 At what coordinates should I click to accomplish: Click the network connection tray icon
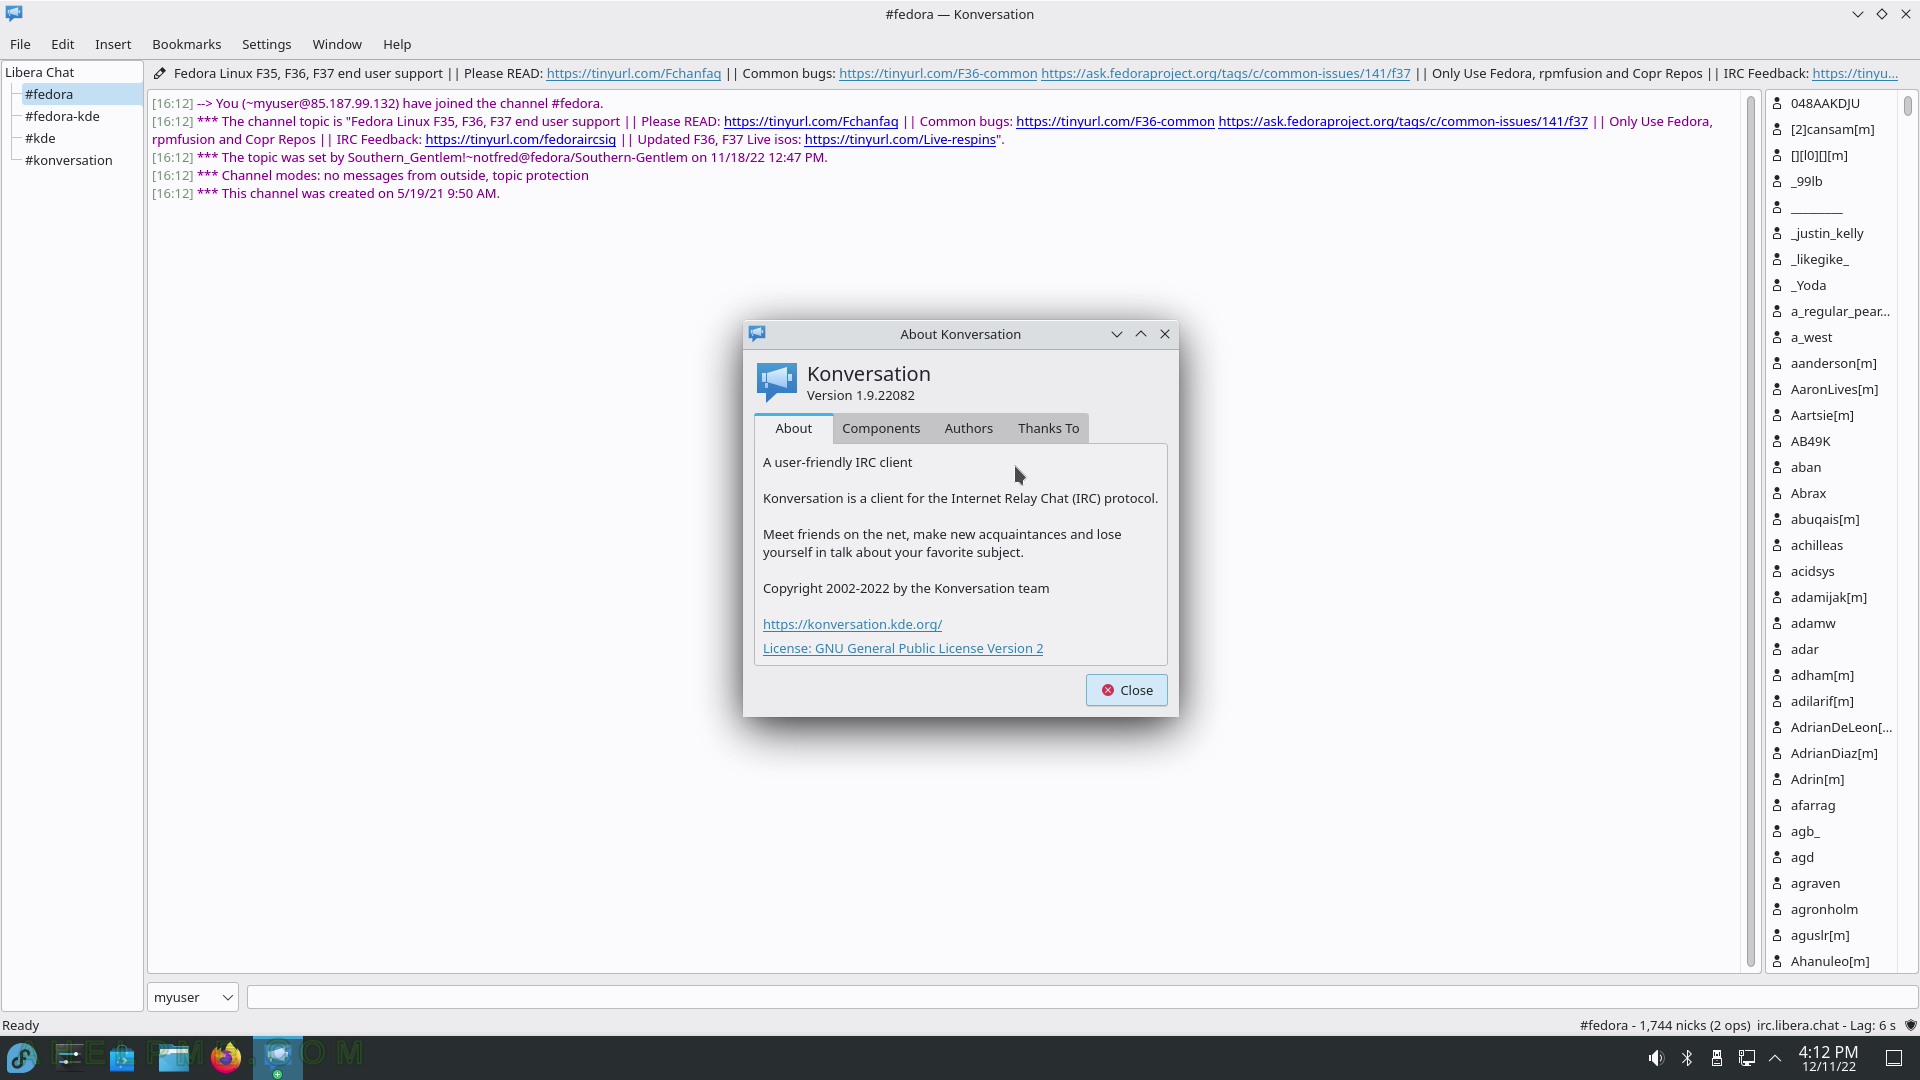tap(1746, 1058)
